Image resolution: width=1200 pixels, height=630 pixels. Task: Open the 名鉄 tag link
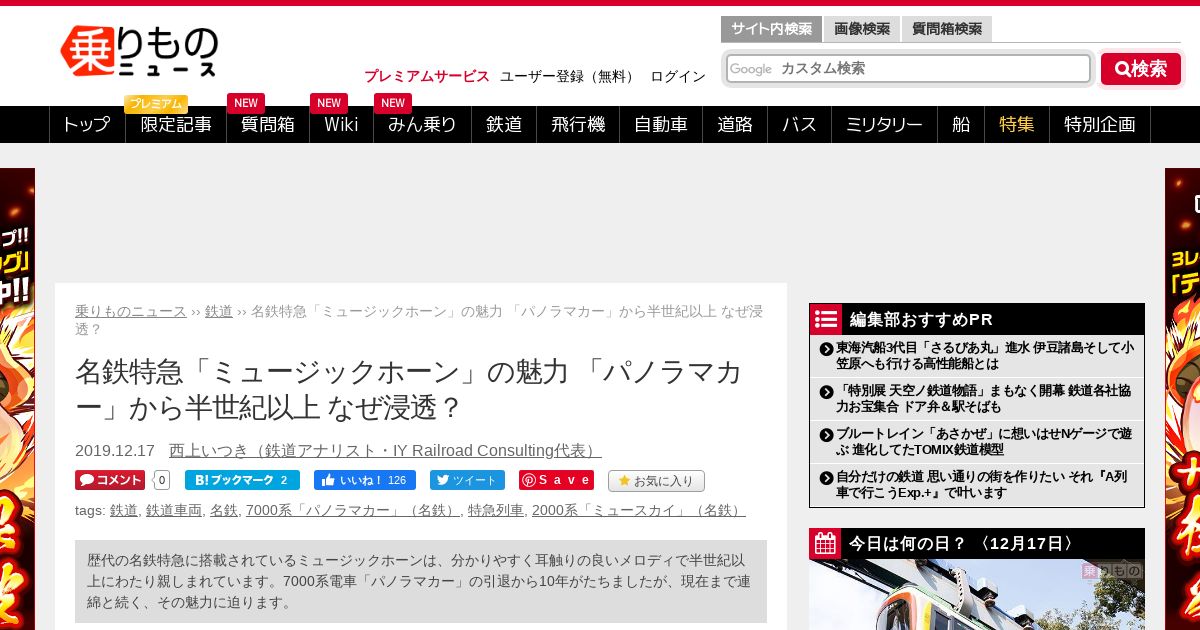click(224, 510)
